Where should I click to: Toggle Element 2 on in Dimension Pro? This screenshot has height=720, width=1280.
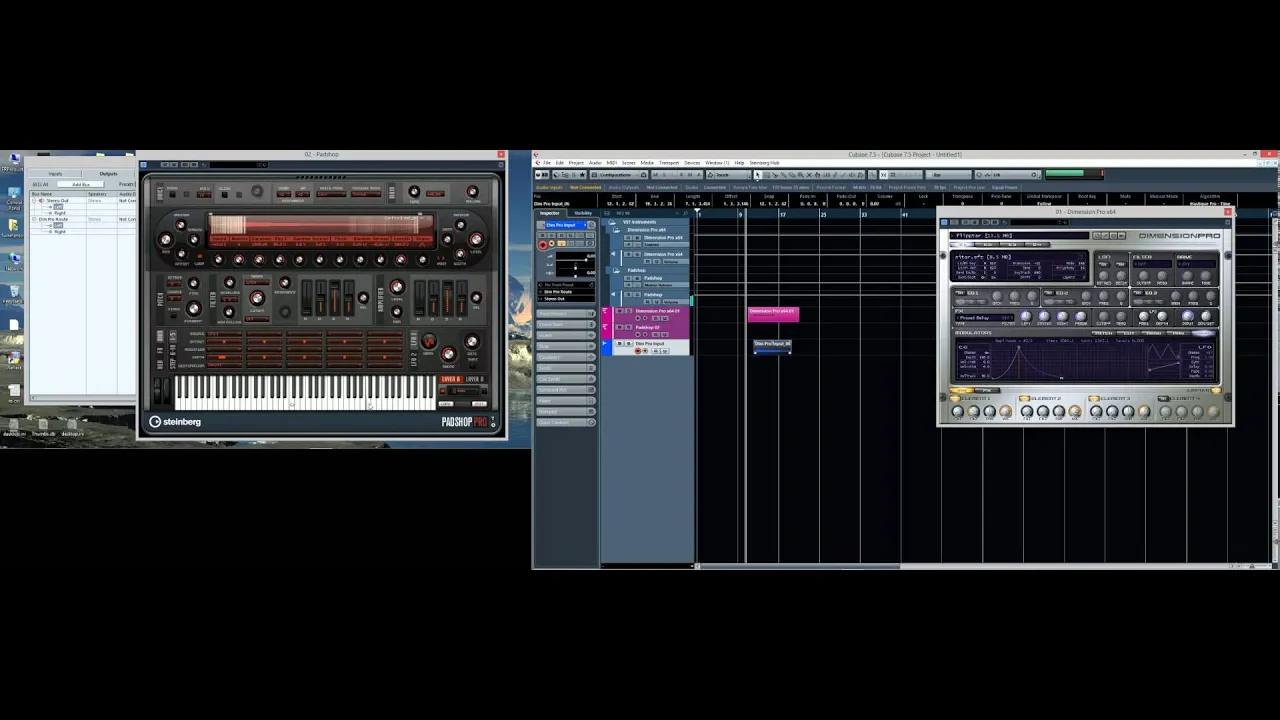pos(1025,398)
